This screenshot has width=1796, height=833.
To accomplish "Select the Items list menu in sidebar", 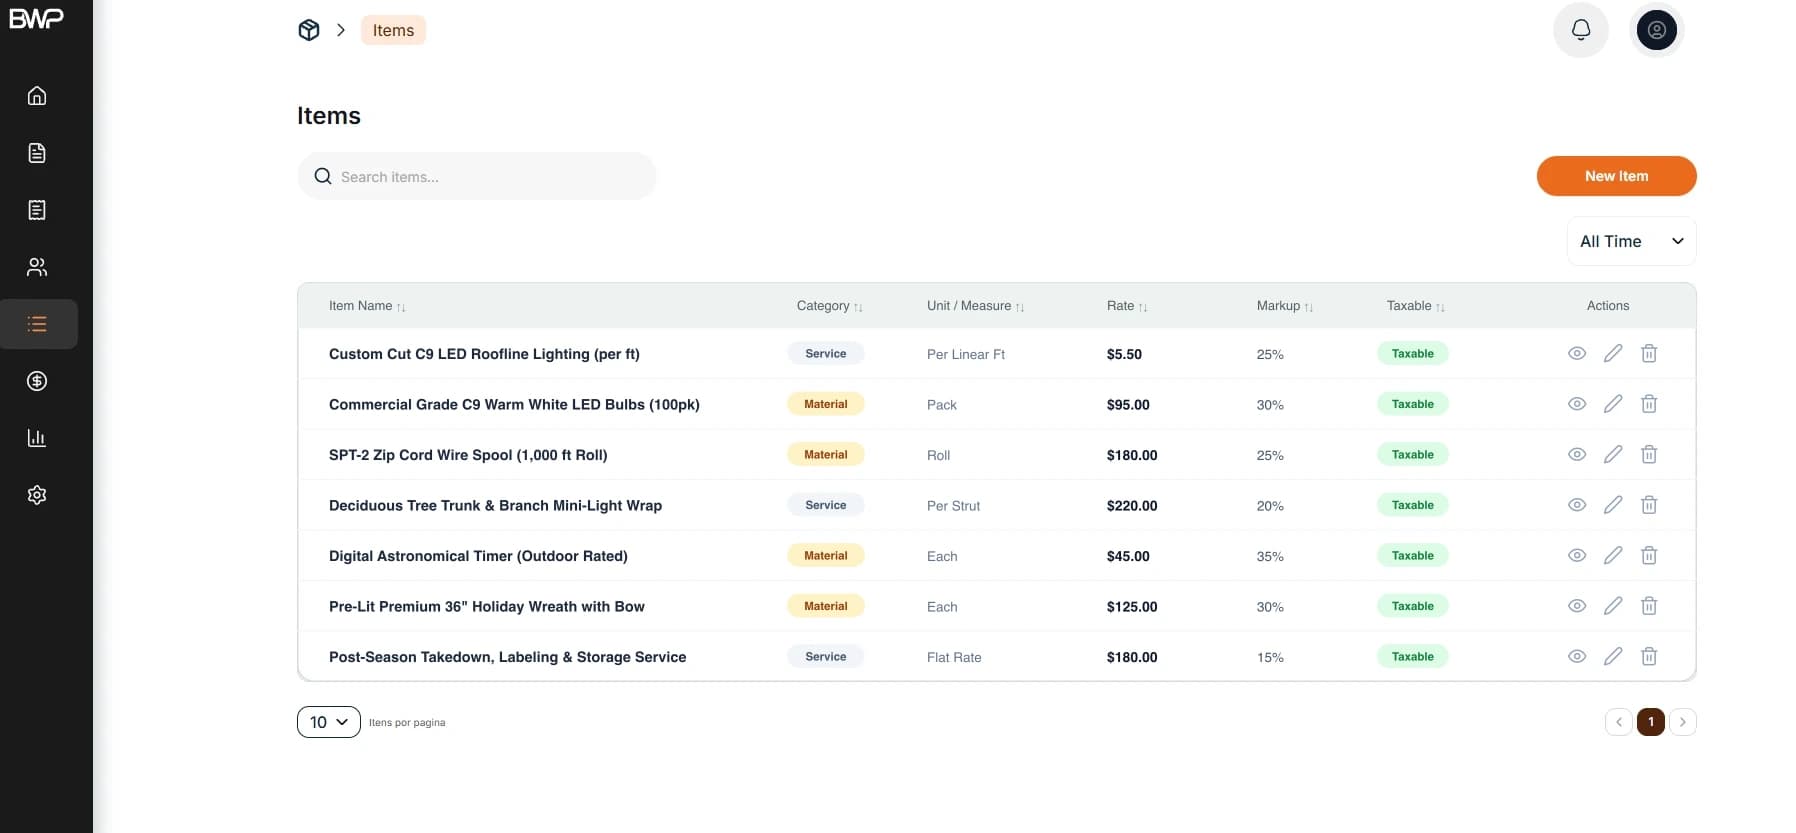I will tap(38, 324).
